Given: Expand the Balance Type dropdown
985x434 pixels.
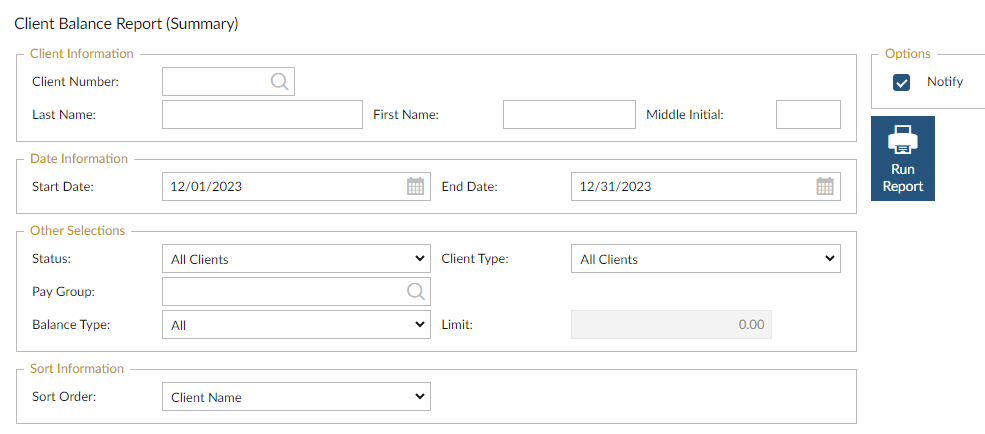Looking at the screenshot, I should pos(295,325).
